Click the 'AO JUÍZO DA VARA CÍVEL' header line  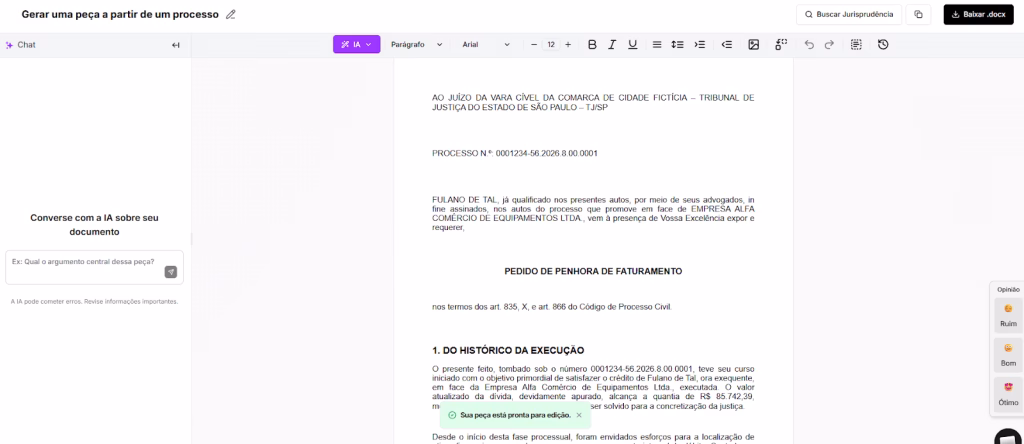click(593, 103)
